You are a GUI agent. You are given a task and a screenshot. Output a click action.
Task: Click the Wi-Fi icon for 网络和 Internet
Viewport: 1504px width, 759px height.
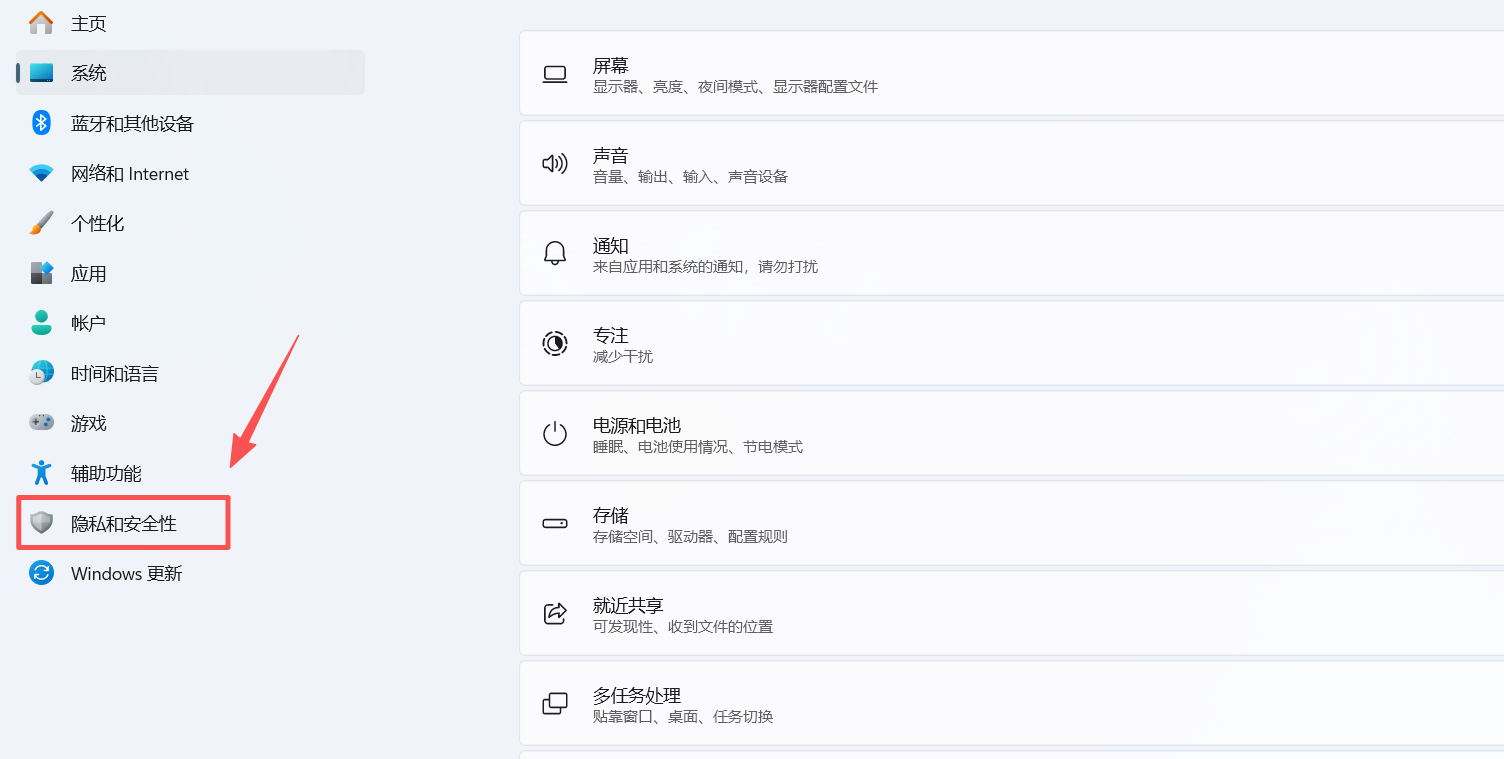tap(41, 173)
